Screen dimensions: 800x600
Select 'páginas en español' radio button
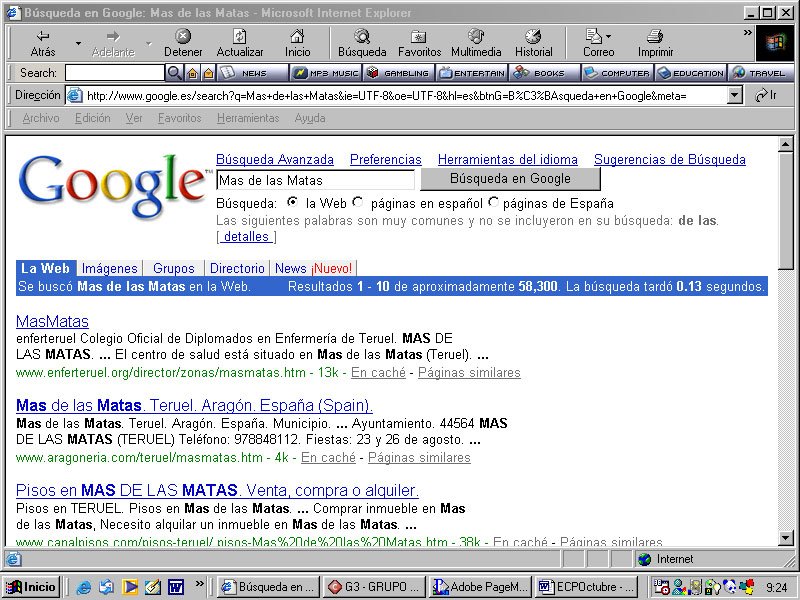point(359,202)
